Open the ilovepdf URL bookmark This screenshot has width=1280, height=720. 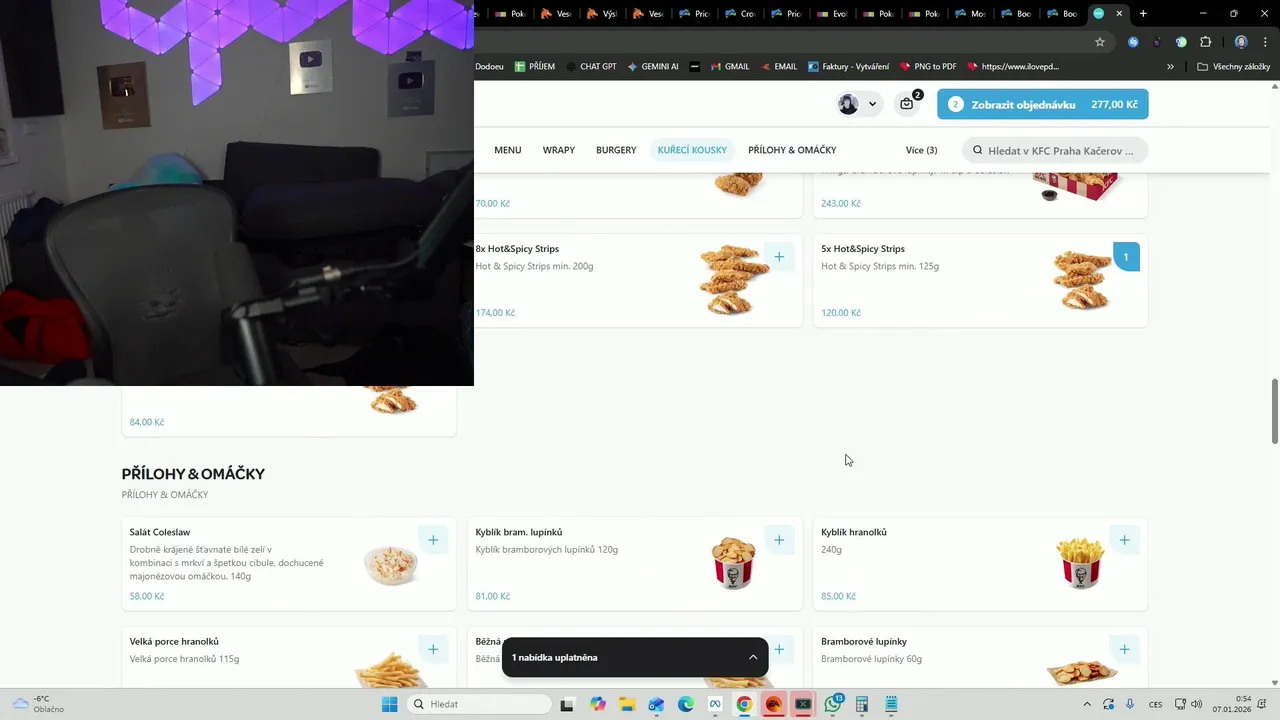point(1012,66)
